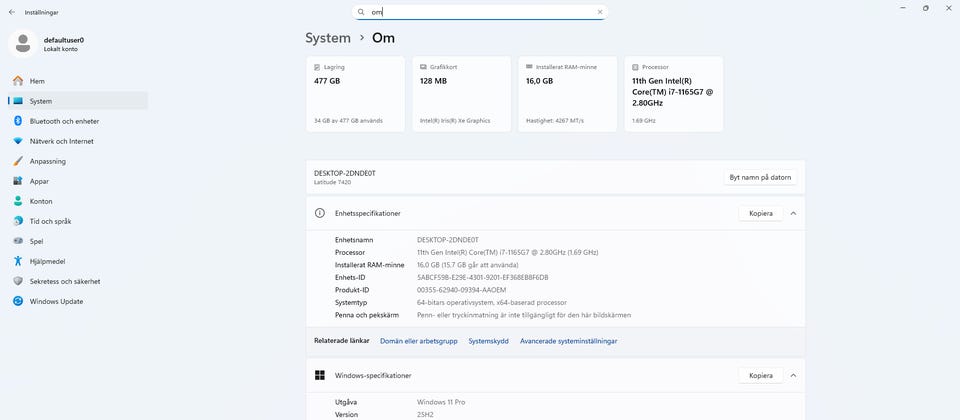
Task: Open the Grafikkort 128 MB card
Action: 462,94
